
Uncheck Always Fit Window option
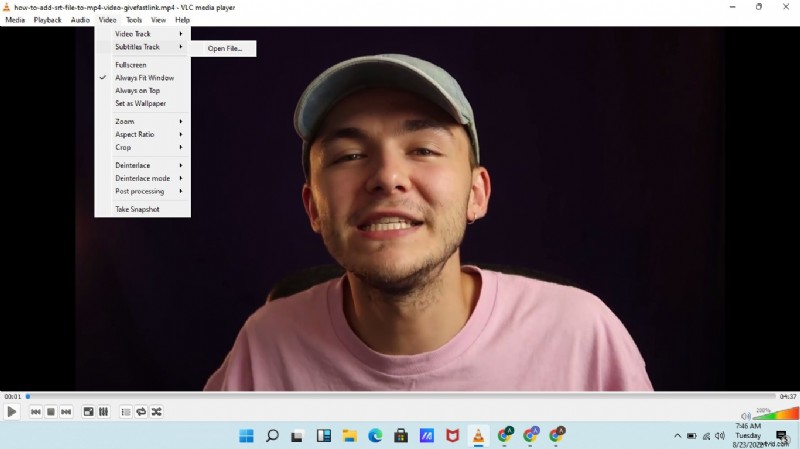[x=144, y=78]
